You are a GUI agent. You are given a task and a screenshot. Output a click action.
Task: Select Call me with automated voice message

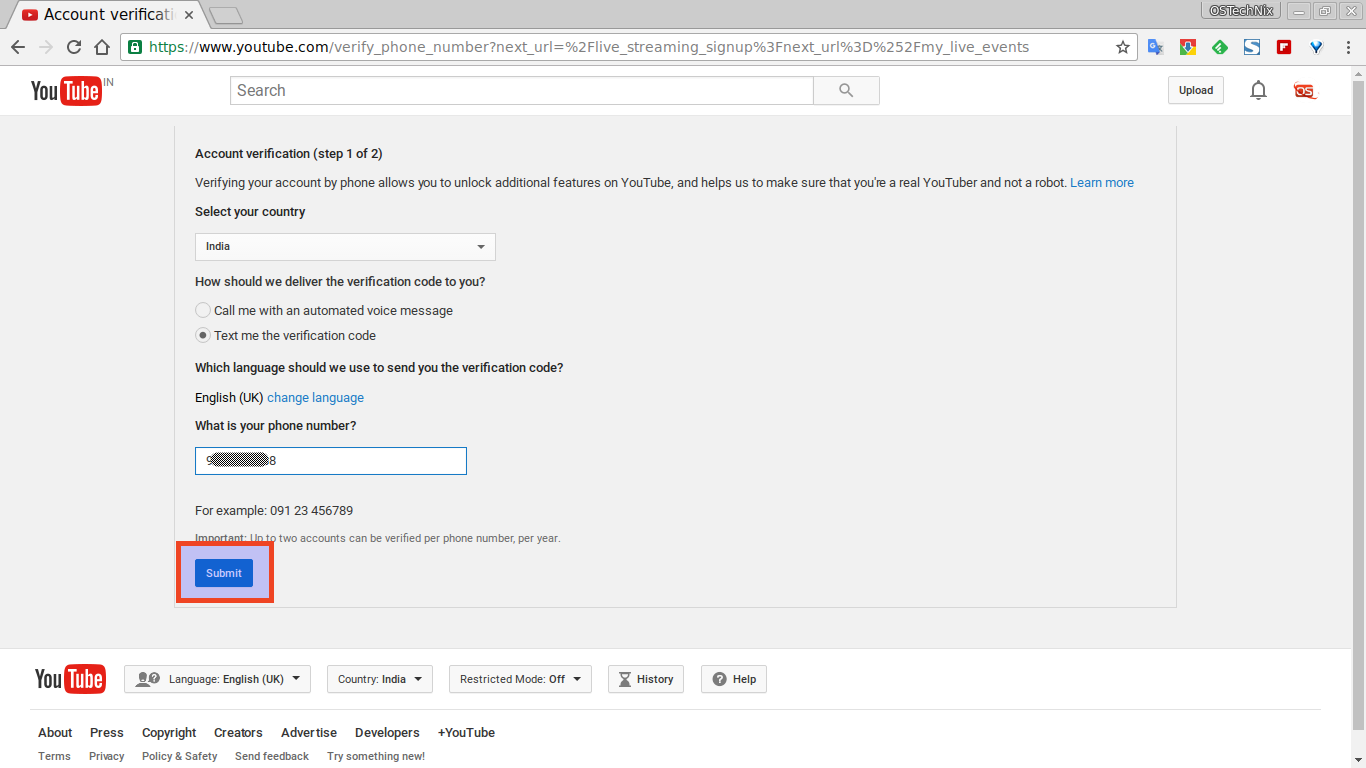click(203, 310)
